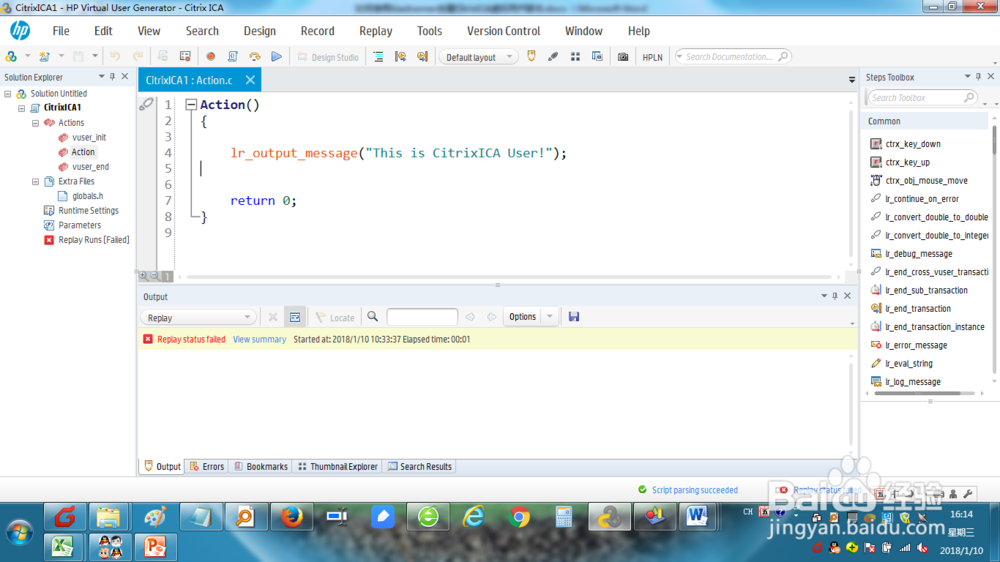
Task: Click the Output search text field
Action: (x=422, y=317)
